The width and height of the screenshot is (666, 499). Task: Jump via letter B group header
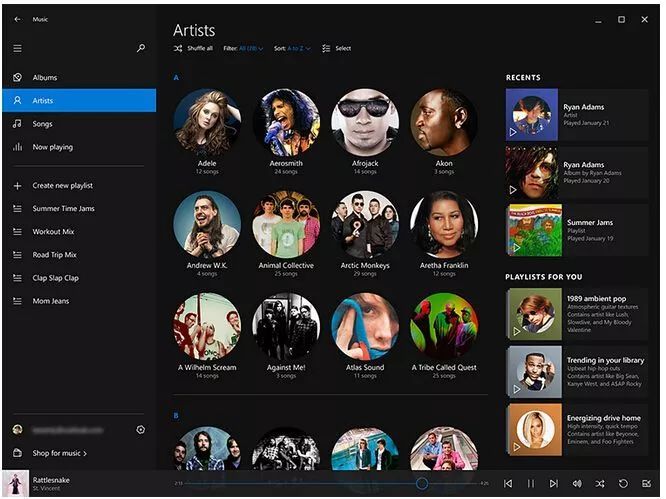(176, 415)
